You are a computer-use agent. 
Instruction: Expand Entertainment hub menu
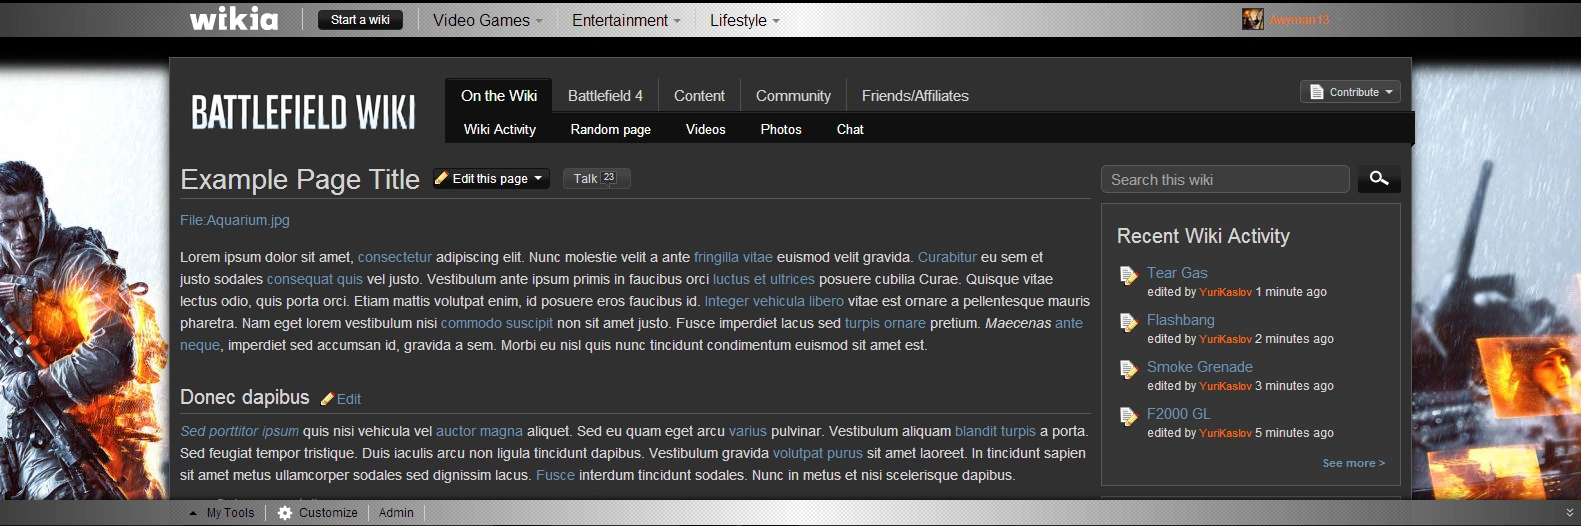[626, 20]
